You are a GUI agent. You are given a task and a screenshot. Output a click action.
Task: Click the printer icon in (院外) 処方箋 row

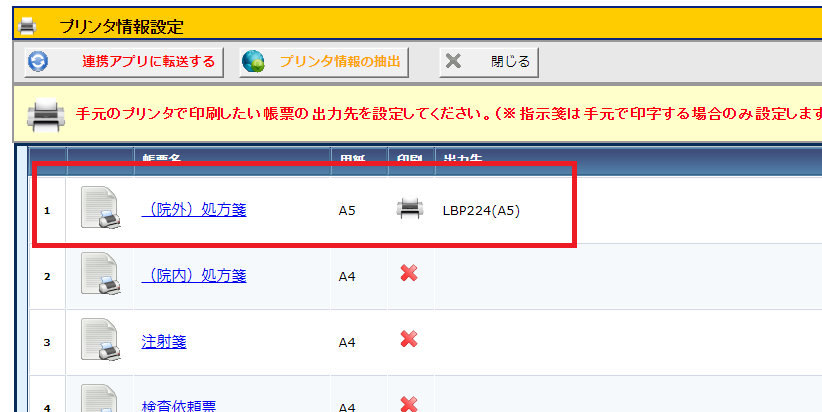410,209
